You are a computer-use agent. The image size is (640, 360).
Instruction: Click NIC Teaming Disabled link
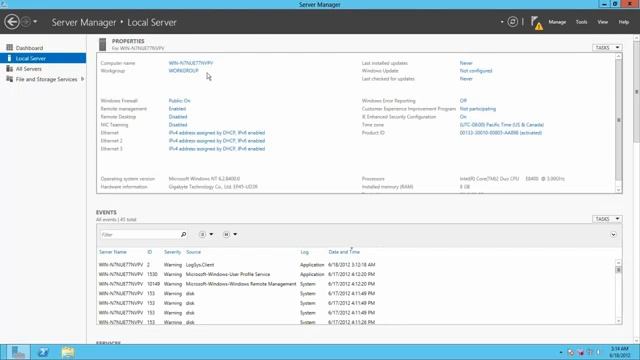178,125
